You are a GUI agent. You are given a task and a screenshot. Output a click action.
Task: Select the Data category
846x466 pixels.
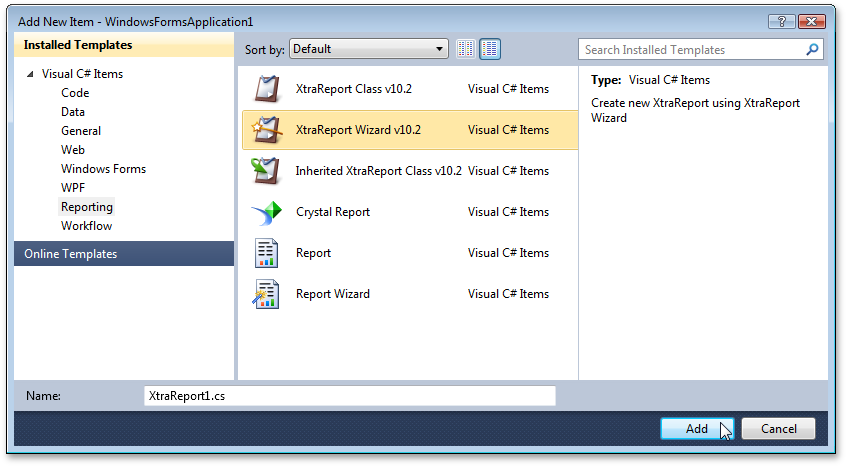click(73, 112)
